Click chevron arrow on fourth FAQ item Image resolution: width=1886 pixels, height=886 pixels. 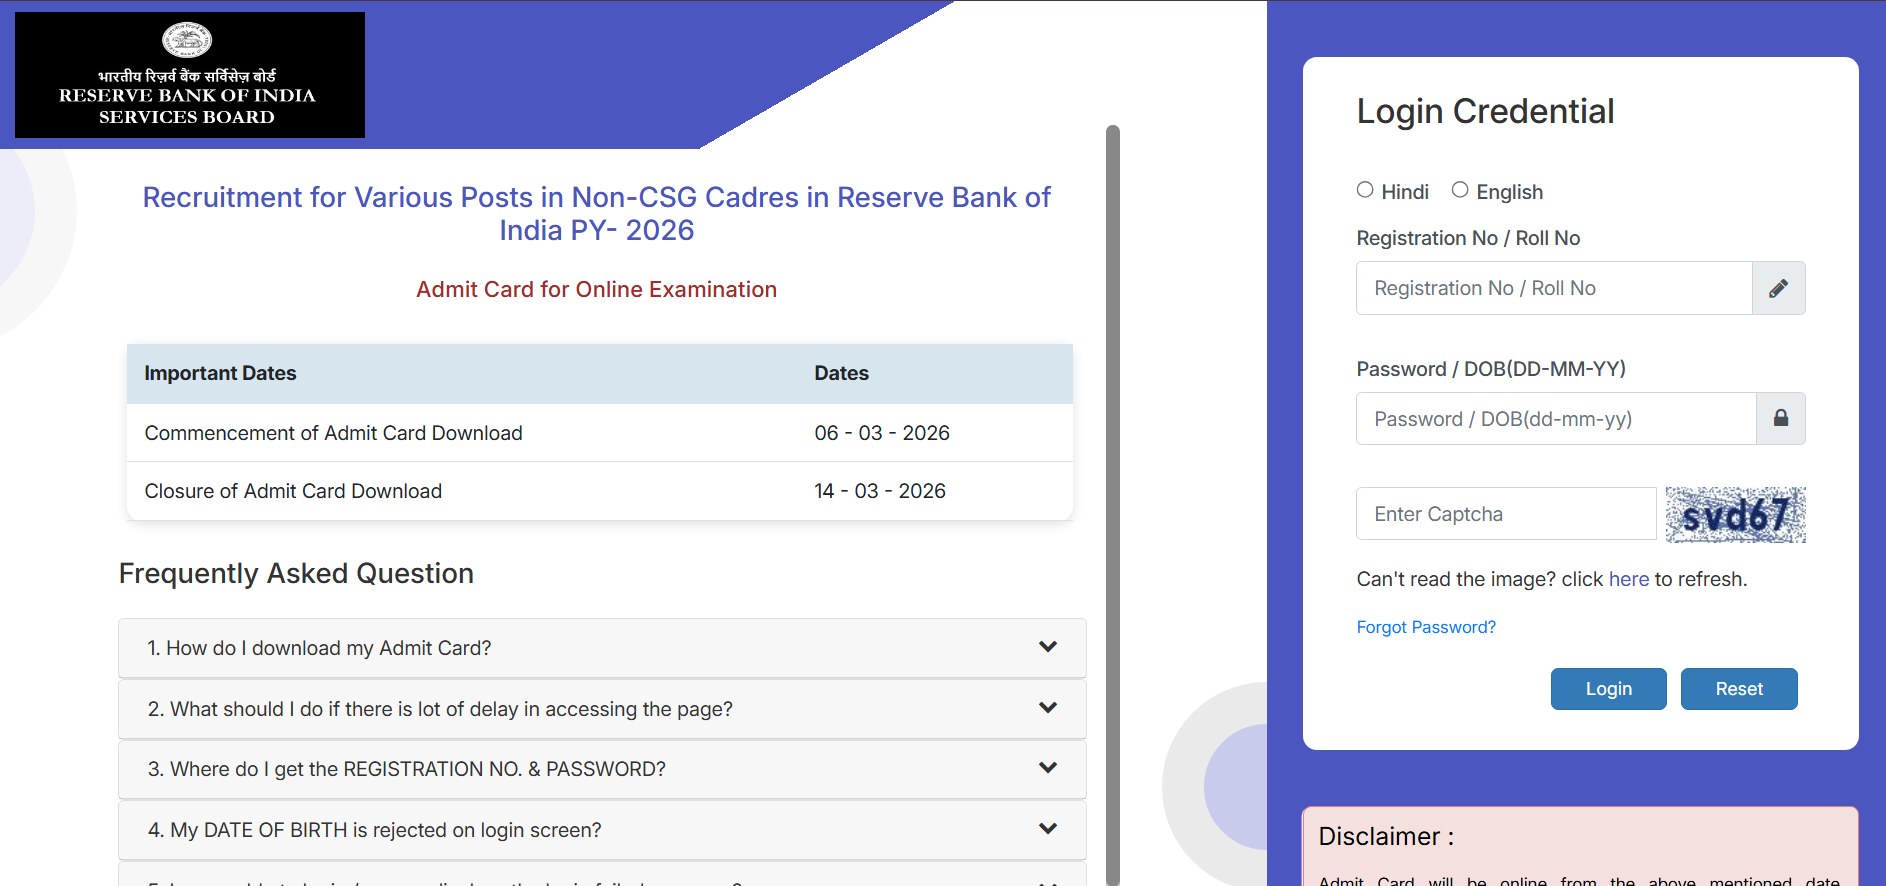[x=1047, y=829]
